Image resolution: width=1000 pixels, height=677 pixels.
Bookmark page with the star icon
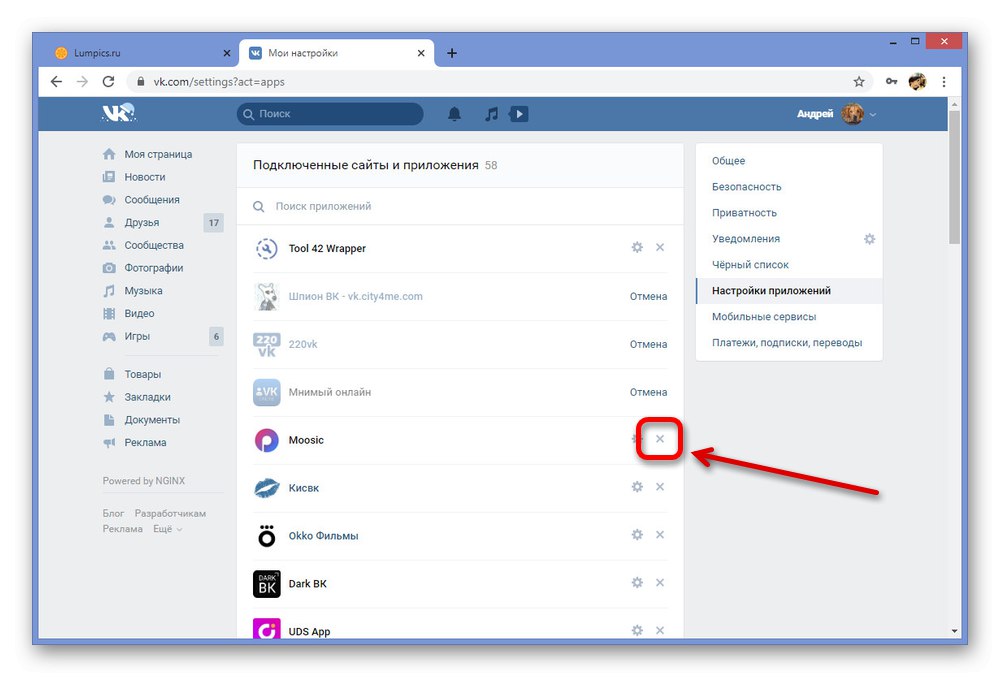(859, 82)
